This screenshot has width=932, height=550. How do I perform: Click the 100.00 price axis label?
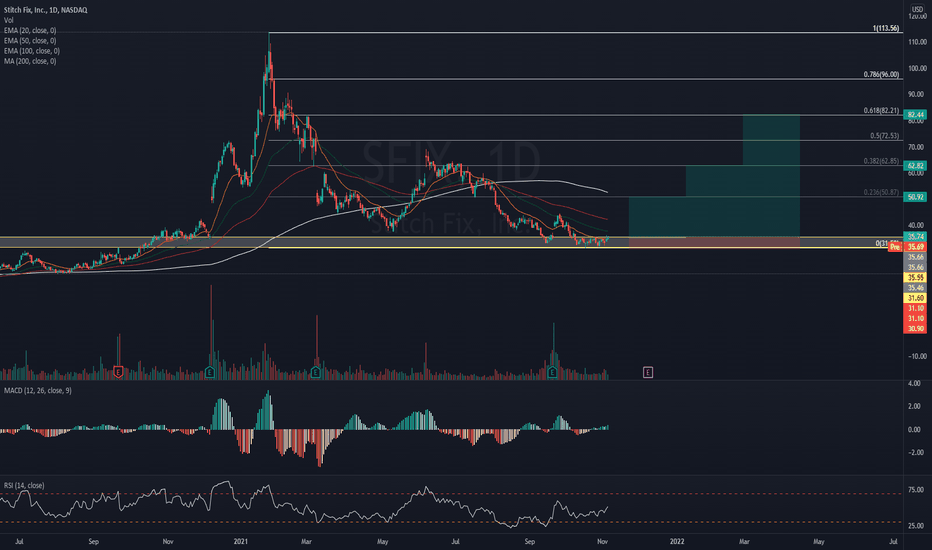[x=917, y=68]
